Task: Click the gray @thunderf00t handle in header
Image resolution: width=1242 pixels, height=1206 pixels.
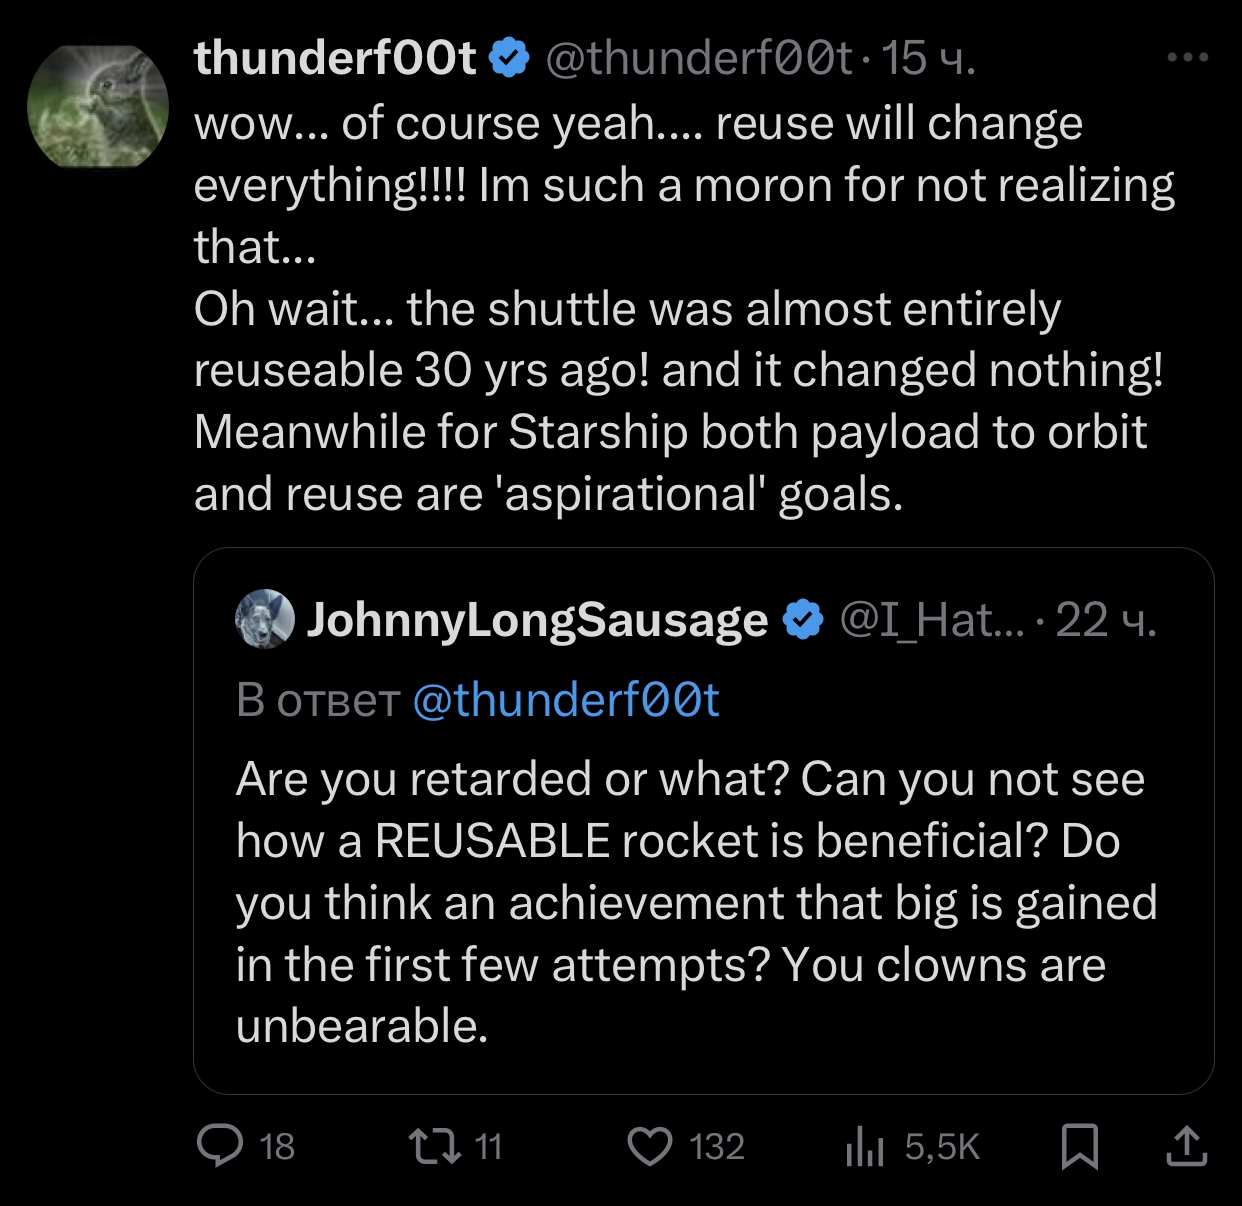Action: point(698,58)
